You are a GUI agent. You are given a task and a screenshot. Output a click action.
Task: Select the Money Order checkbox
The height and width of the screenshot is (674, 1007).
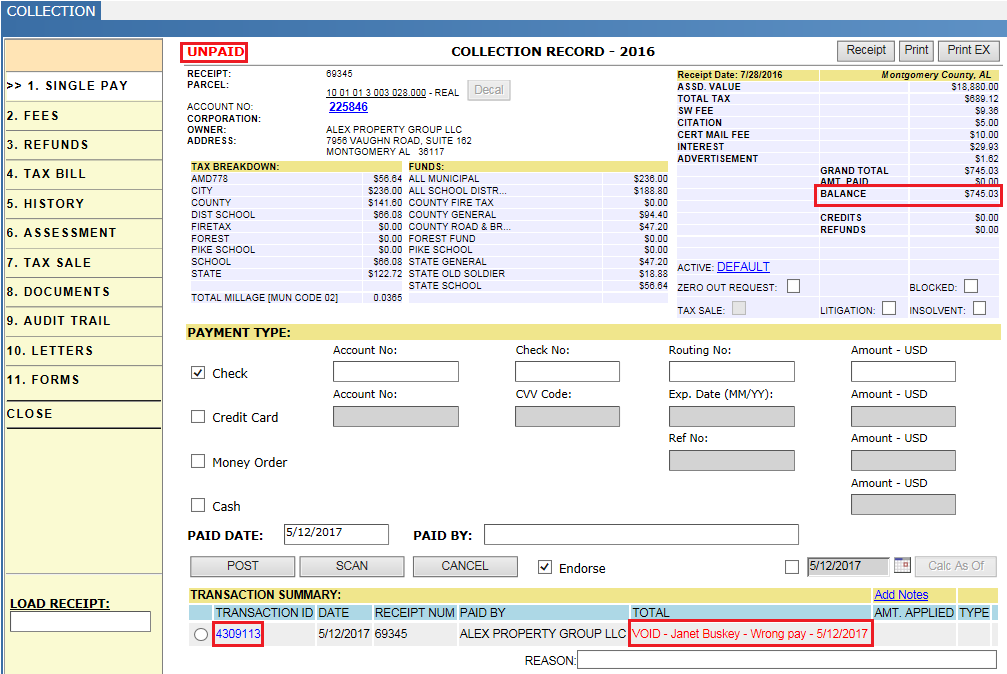[198, 461]
